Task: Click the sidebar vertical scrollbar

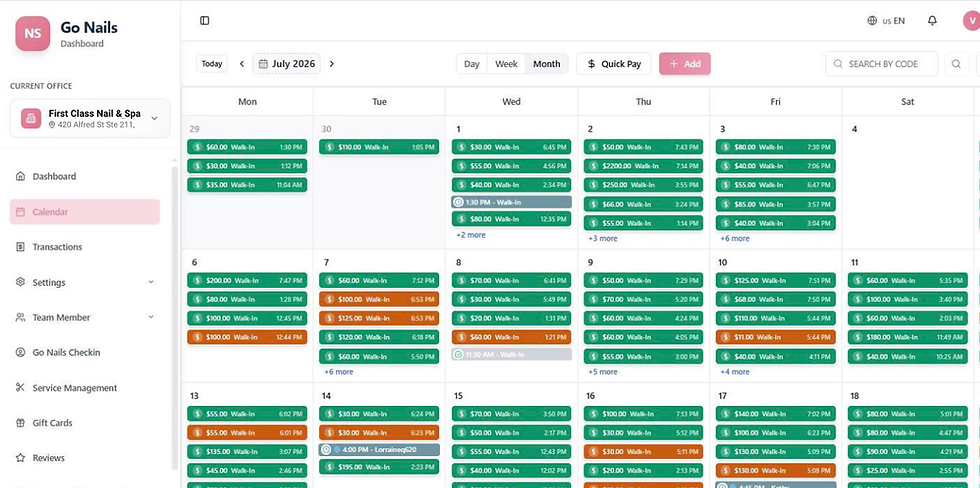Action: [x=175, y=316]
